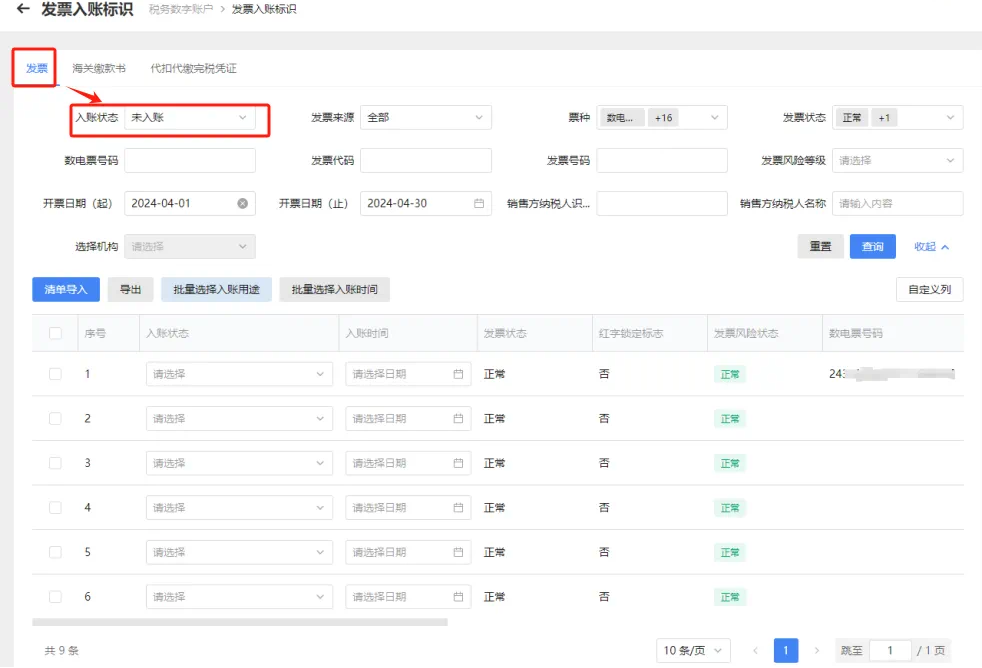Open the 票种 dropdown arrow
This screenshot has width=982, height=668.
pyautogui.click(x=714, y=116)
